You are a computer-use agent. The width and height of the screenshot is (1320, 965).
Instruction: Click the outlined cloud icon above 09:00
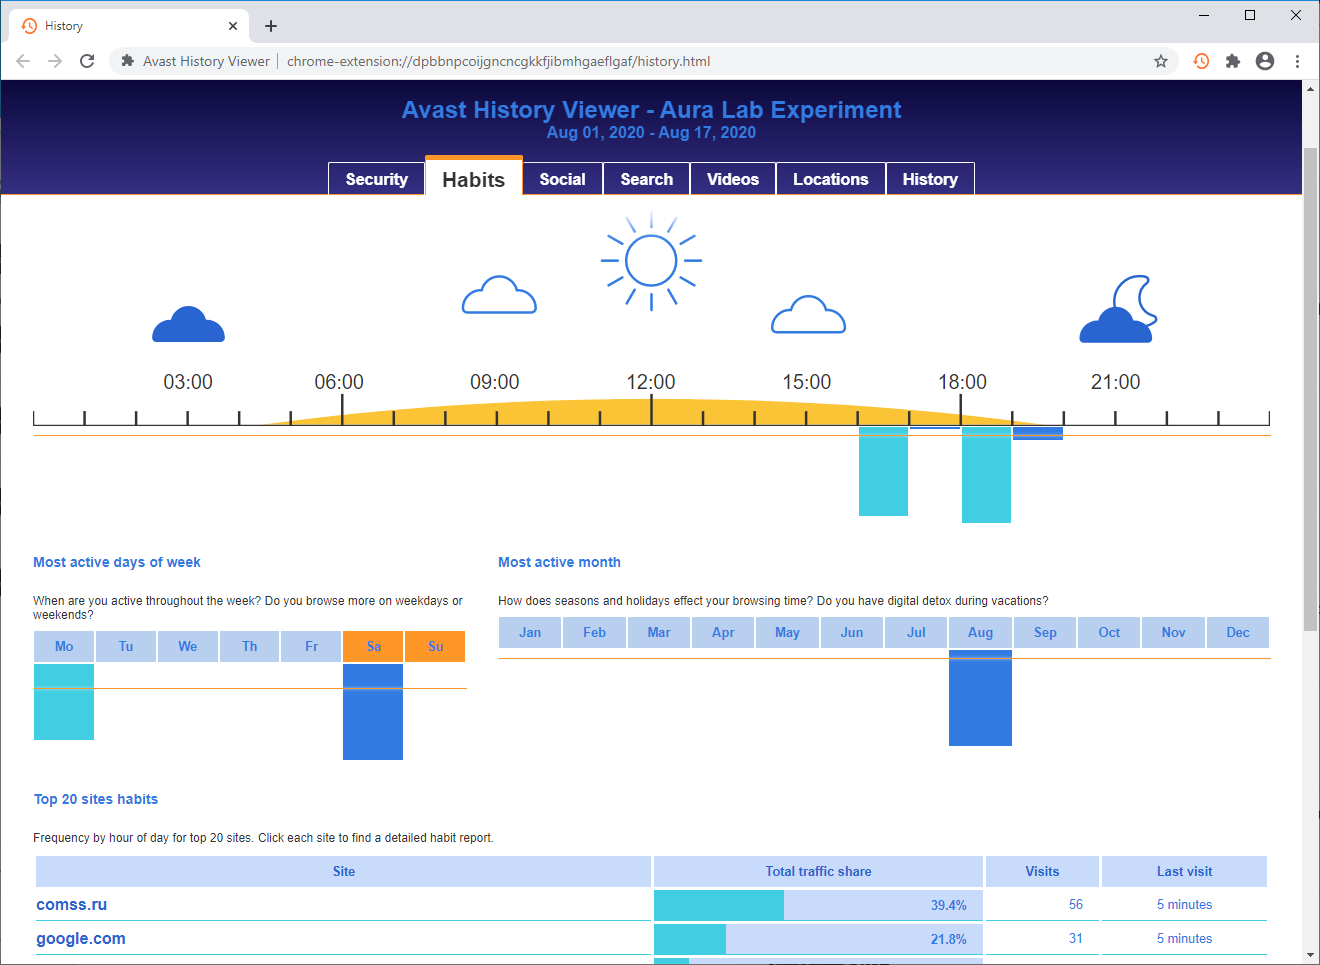(499, 295)
